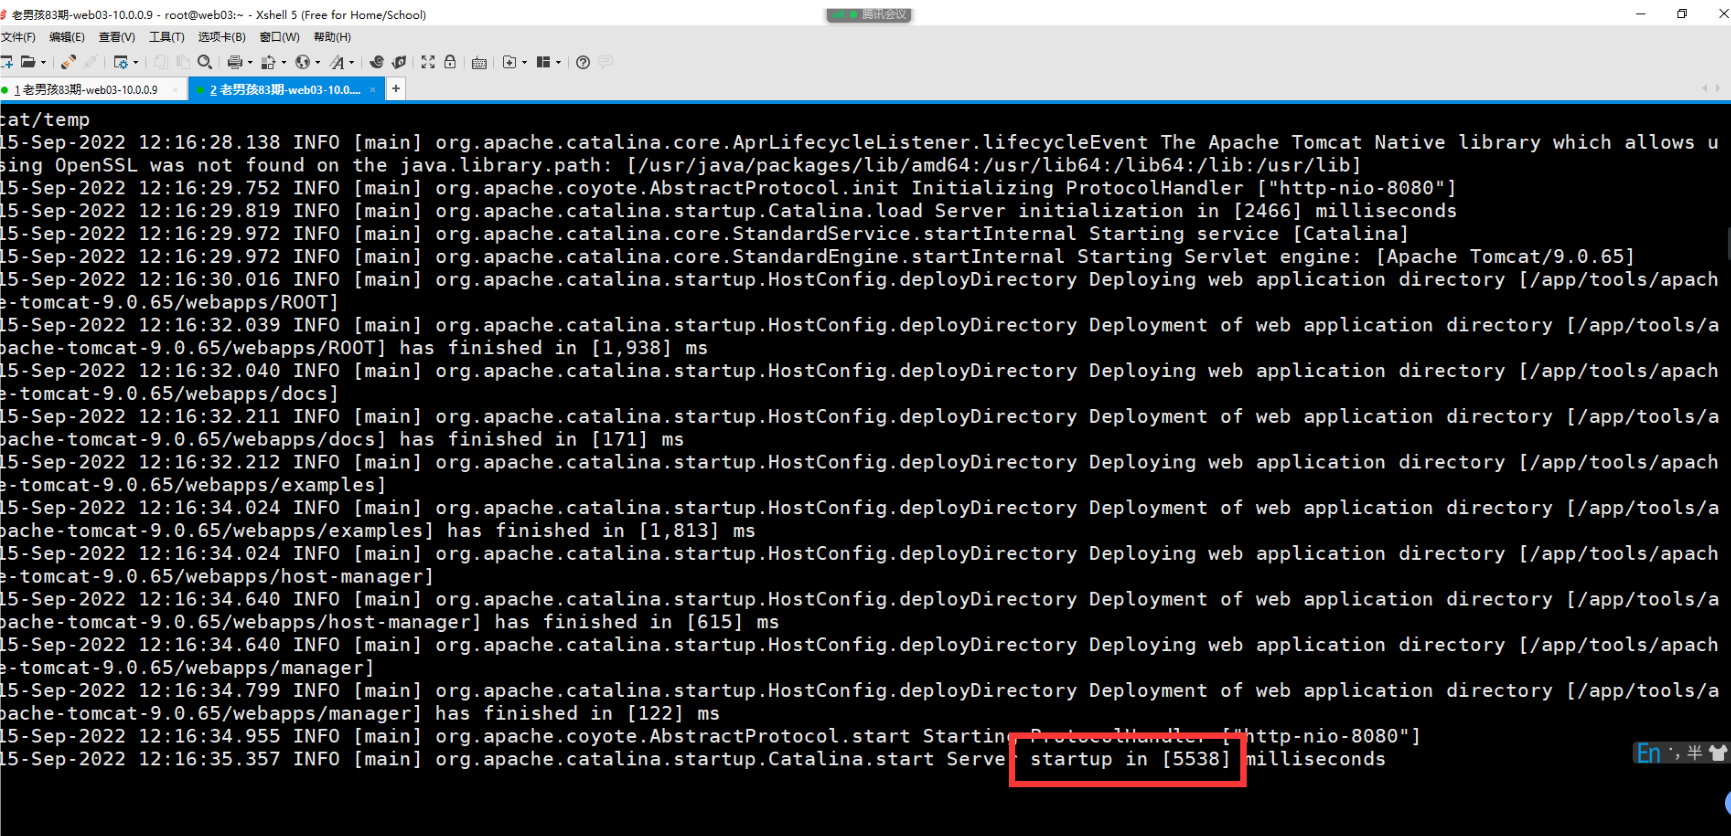Expand the Properties dropdown arrow

pos(136,62)
